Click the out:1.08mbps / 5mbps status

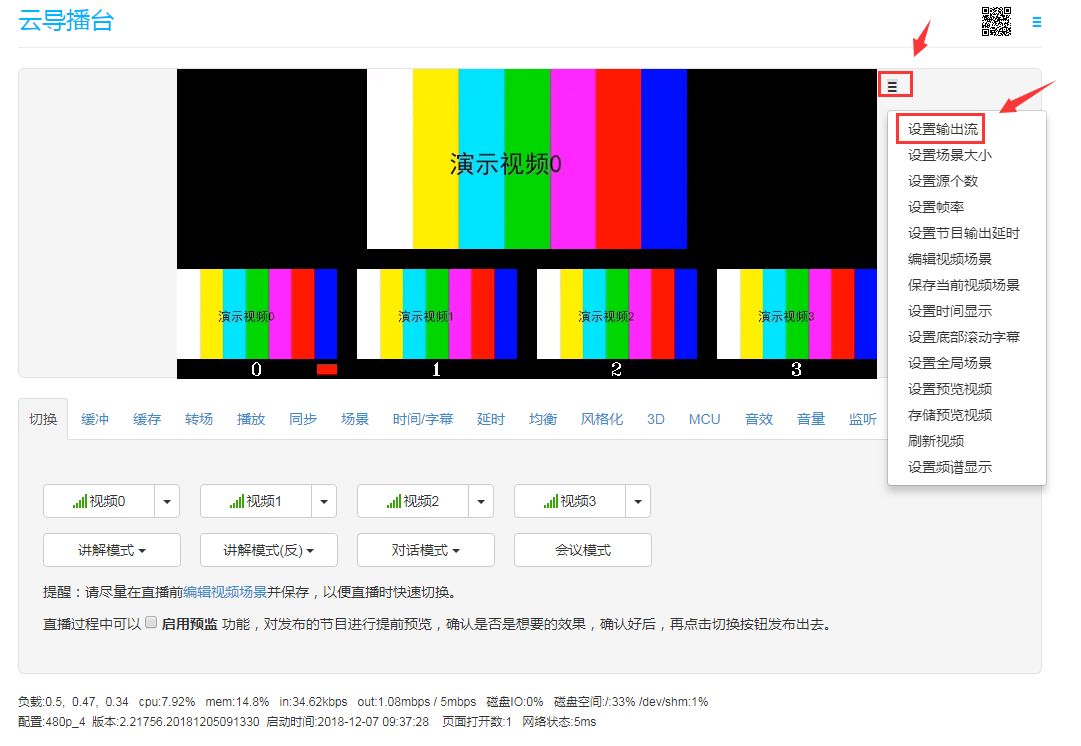tap(416, 702)
